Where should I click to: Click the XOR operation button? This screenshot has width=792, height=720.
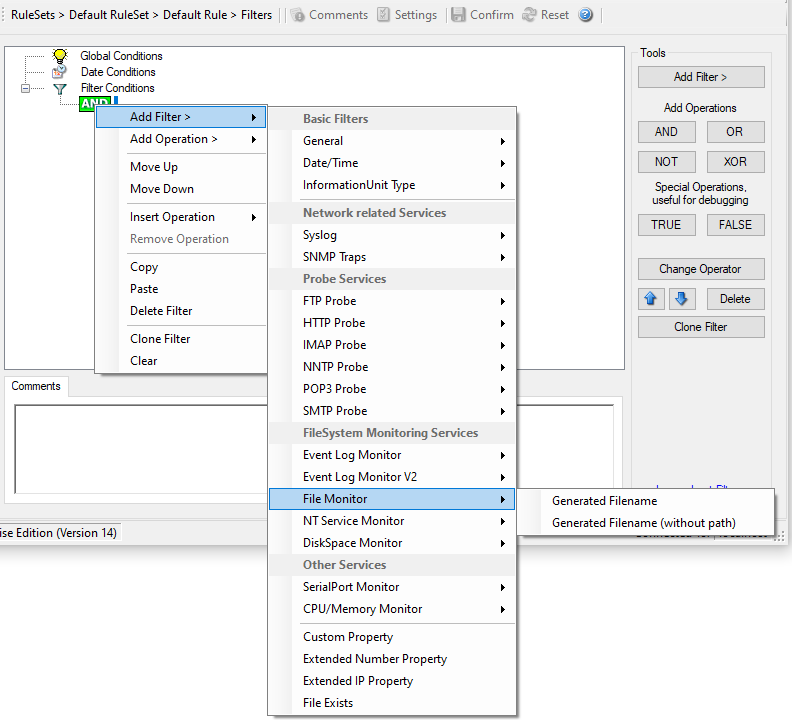coord(735,162)
